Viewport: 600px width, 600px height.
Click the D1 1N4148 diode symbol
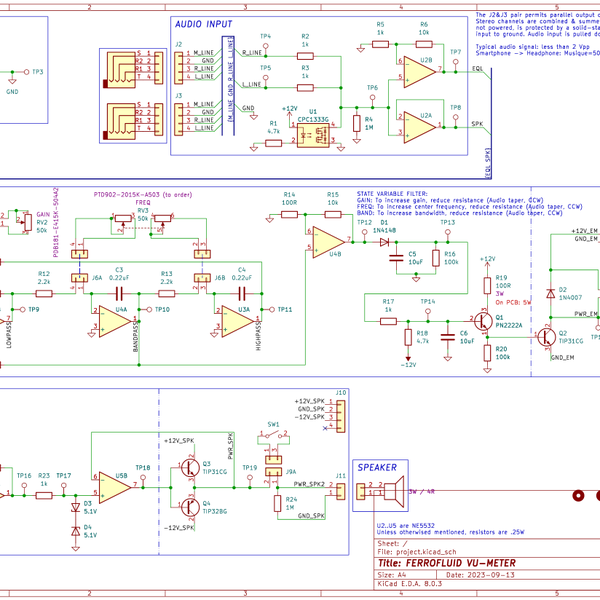coord(383,241)
